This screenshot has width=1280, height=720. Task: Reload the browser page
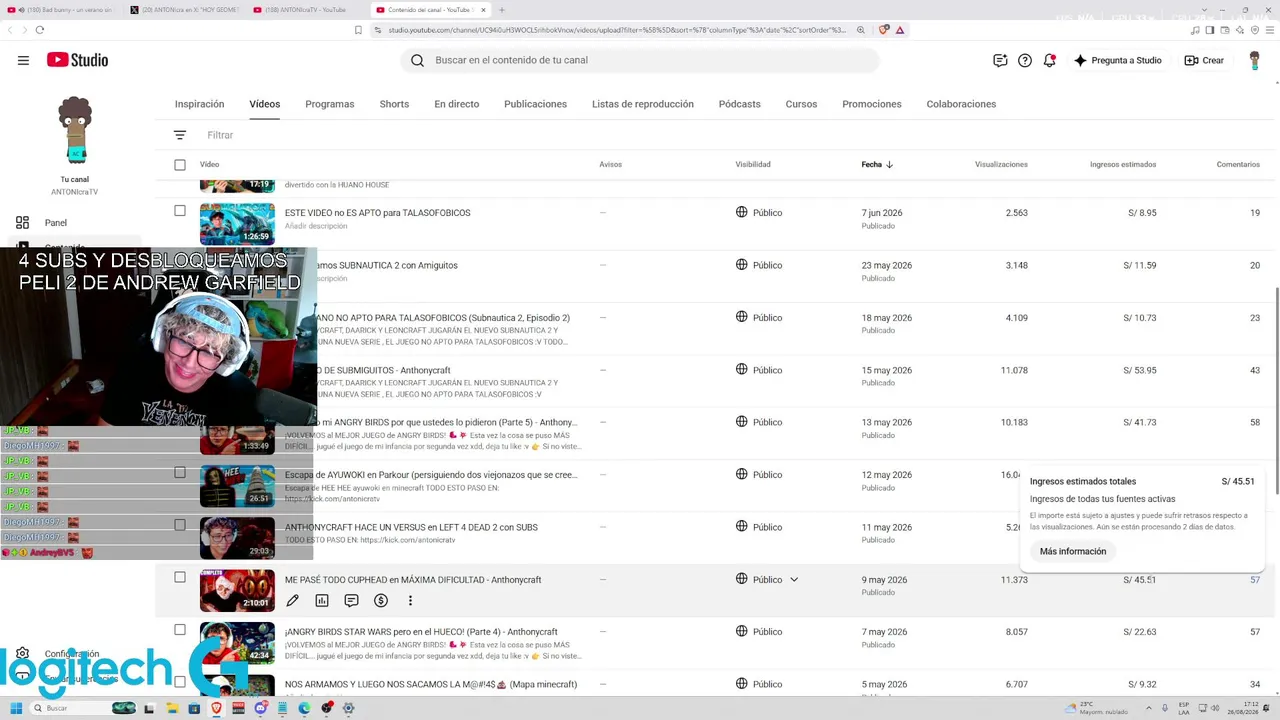[40, 30]
